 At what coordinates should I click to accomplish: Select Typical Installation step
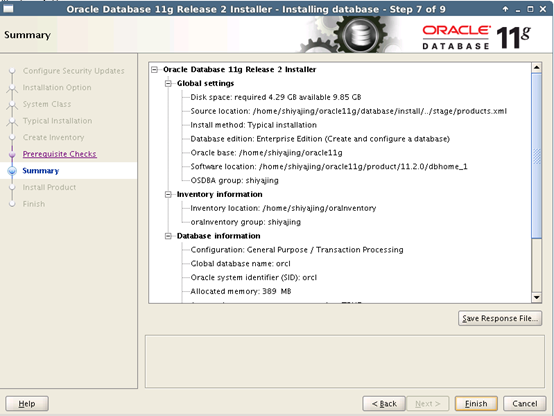click(57, 121)
